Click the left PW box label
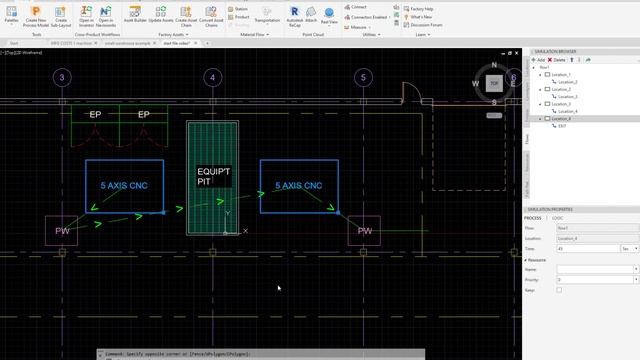The width and height of the screenshot is (640, 360). tap(62, 231)
